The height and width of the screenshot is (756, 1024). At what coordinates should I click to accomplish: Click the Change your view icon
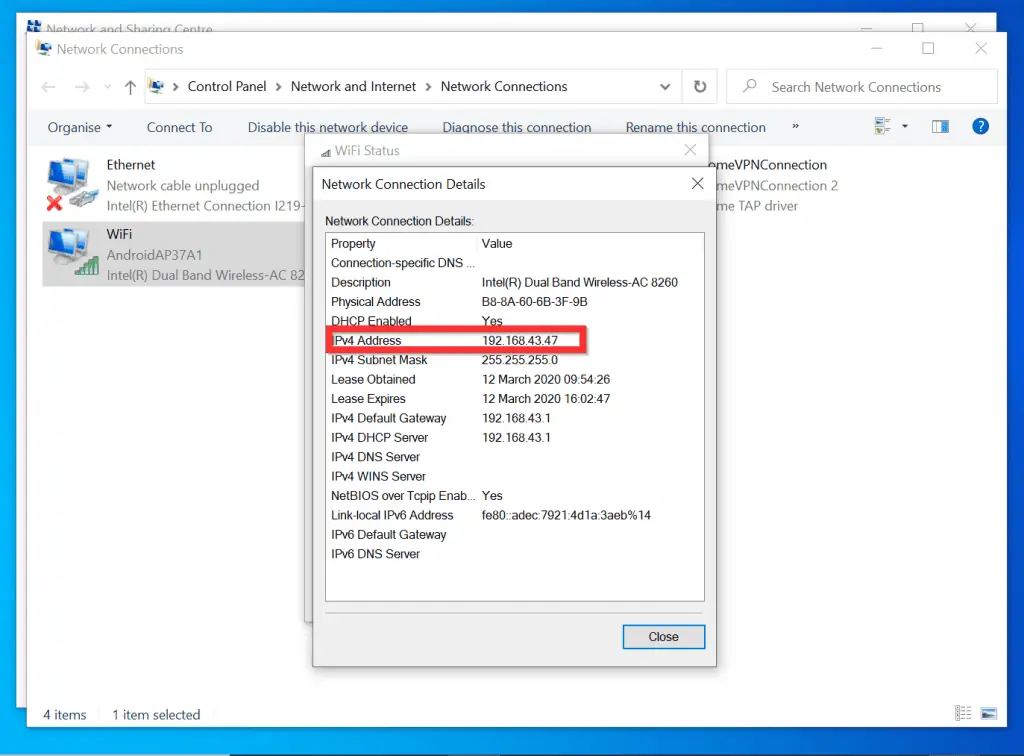[x=882, y=127]
